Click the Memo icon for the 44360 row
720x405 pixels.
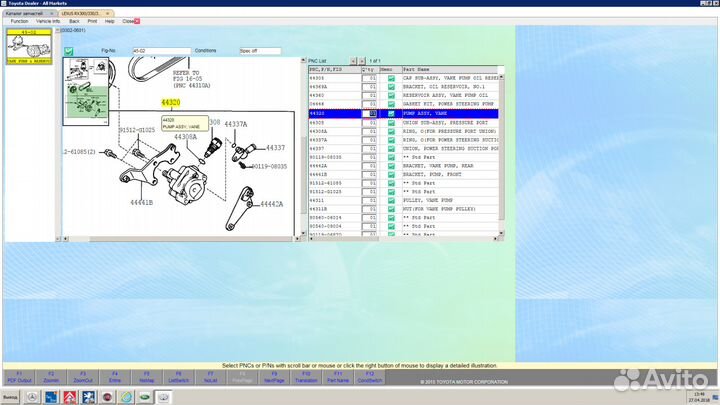click(391, 95)
